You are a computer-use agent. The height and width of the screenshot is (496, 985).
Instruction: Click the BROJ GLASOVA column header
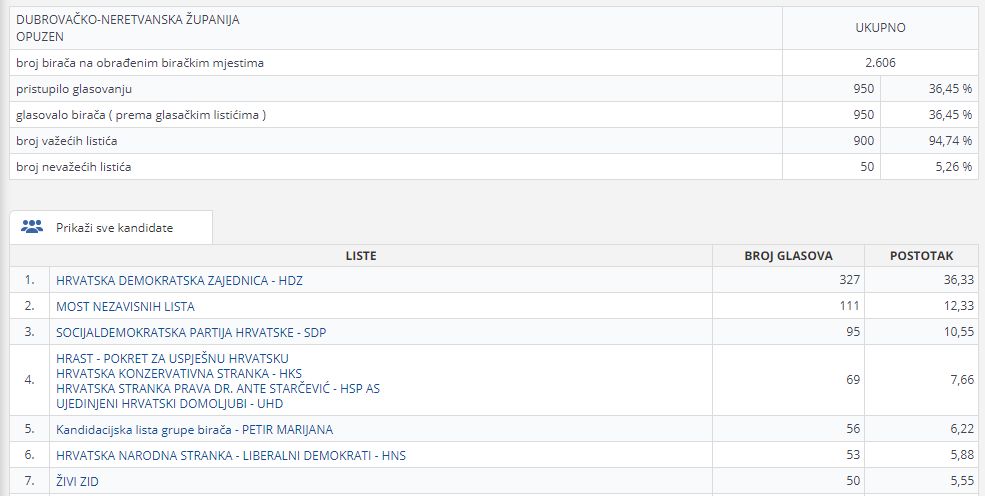tap(788, 256)
